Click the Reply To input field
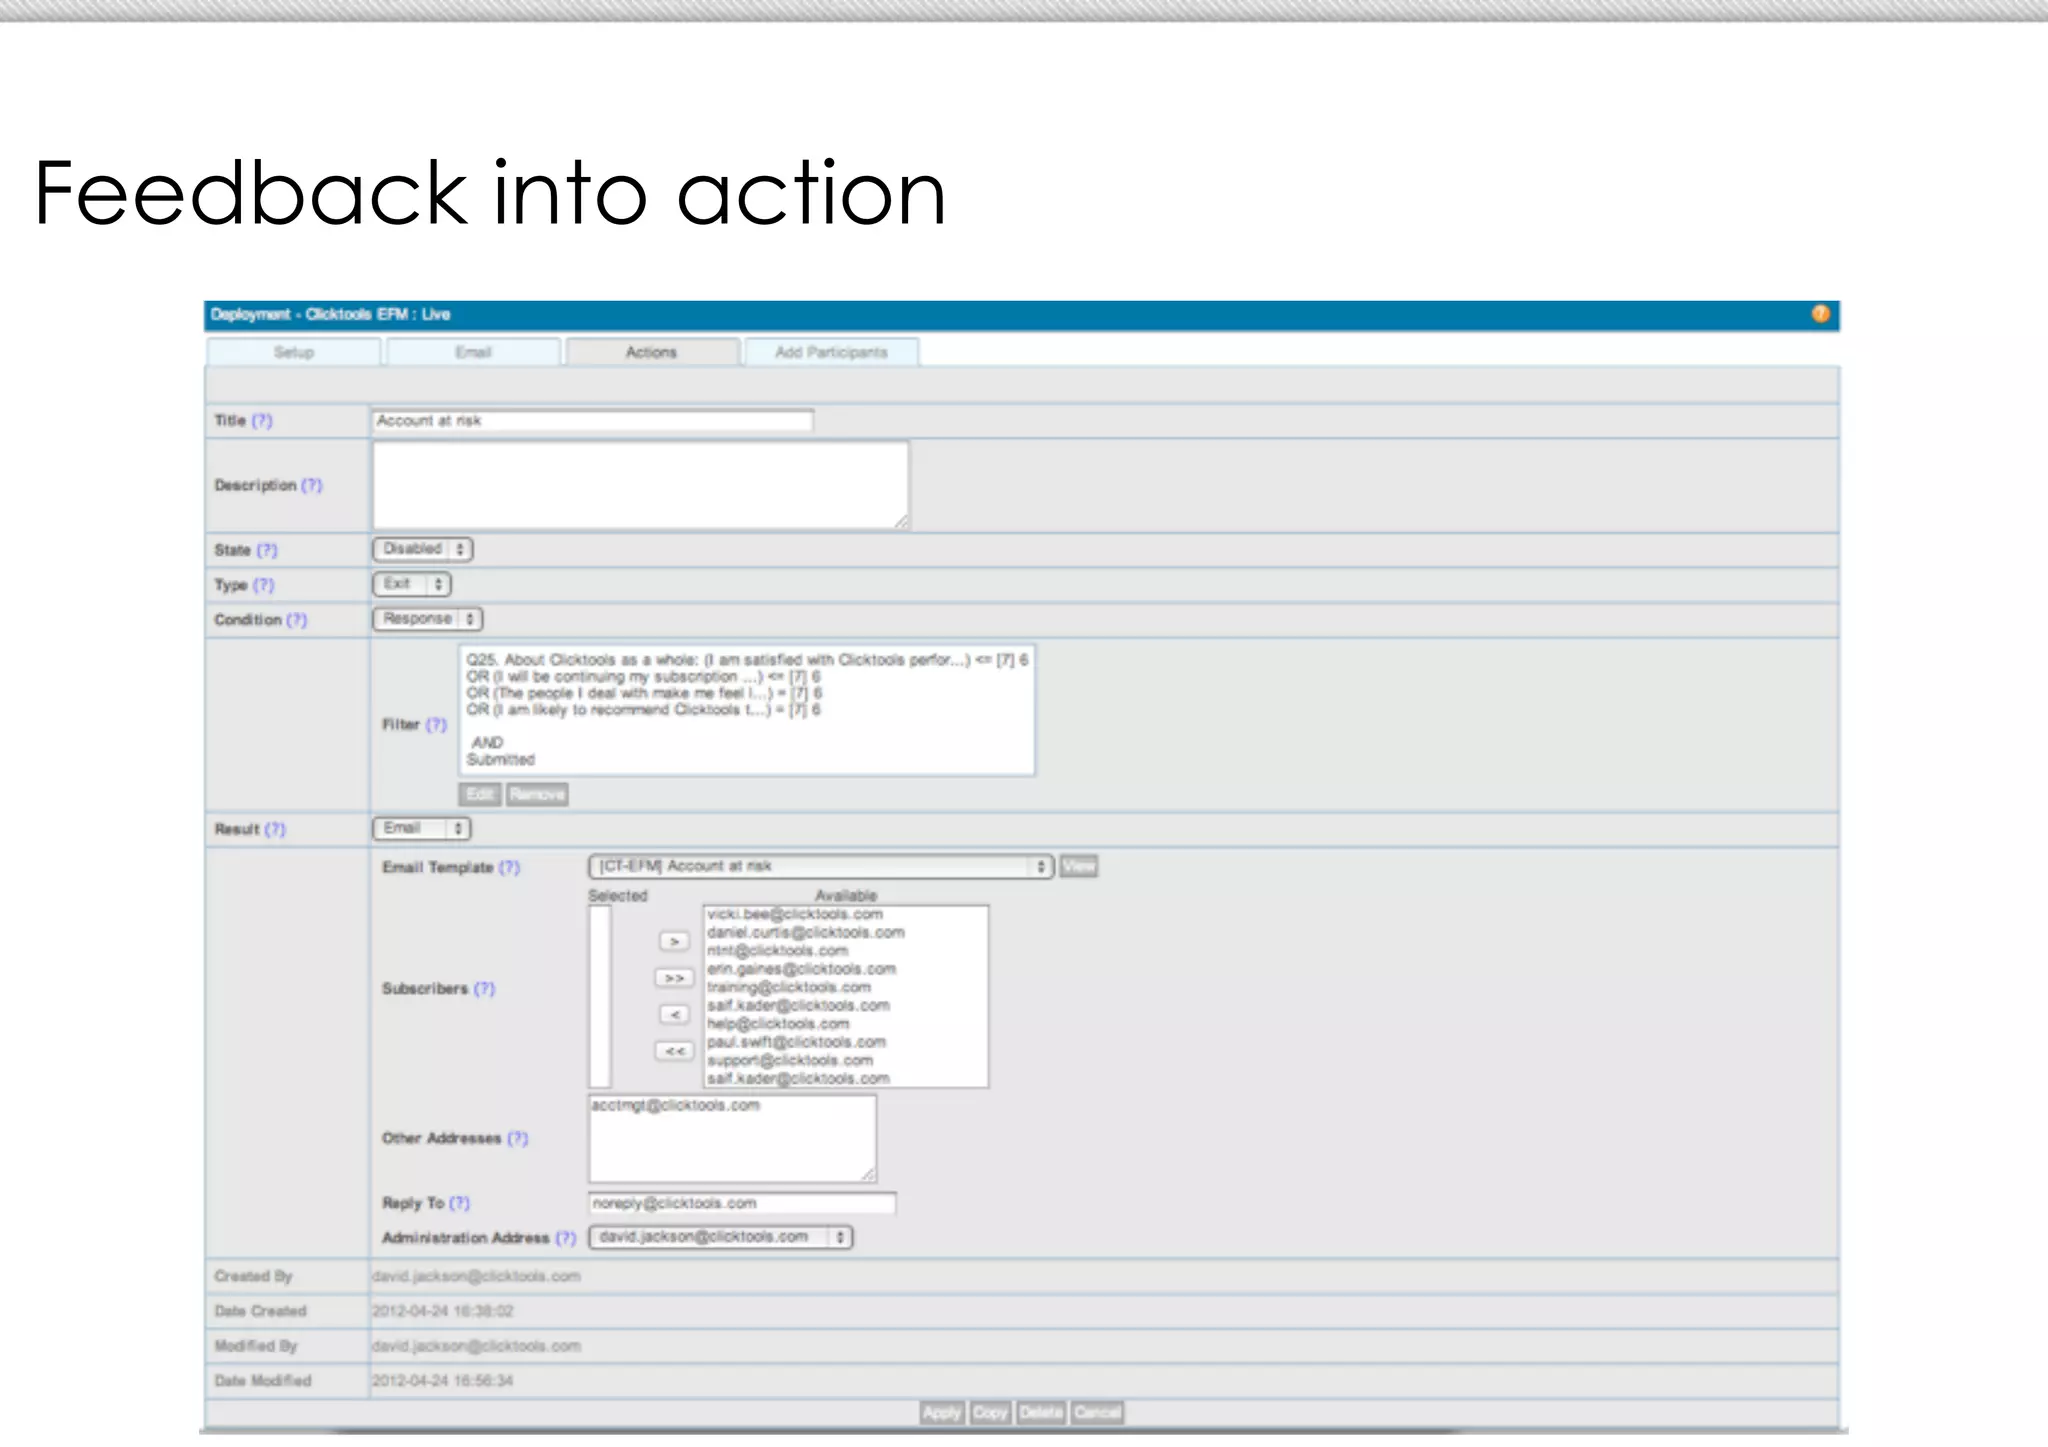The height and width of the screenshot is (1447, 2048). click(x=742, y=1203)
